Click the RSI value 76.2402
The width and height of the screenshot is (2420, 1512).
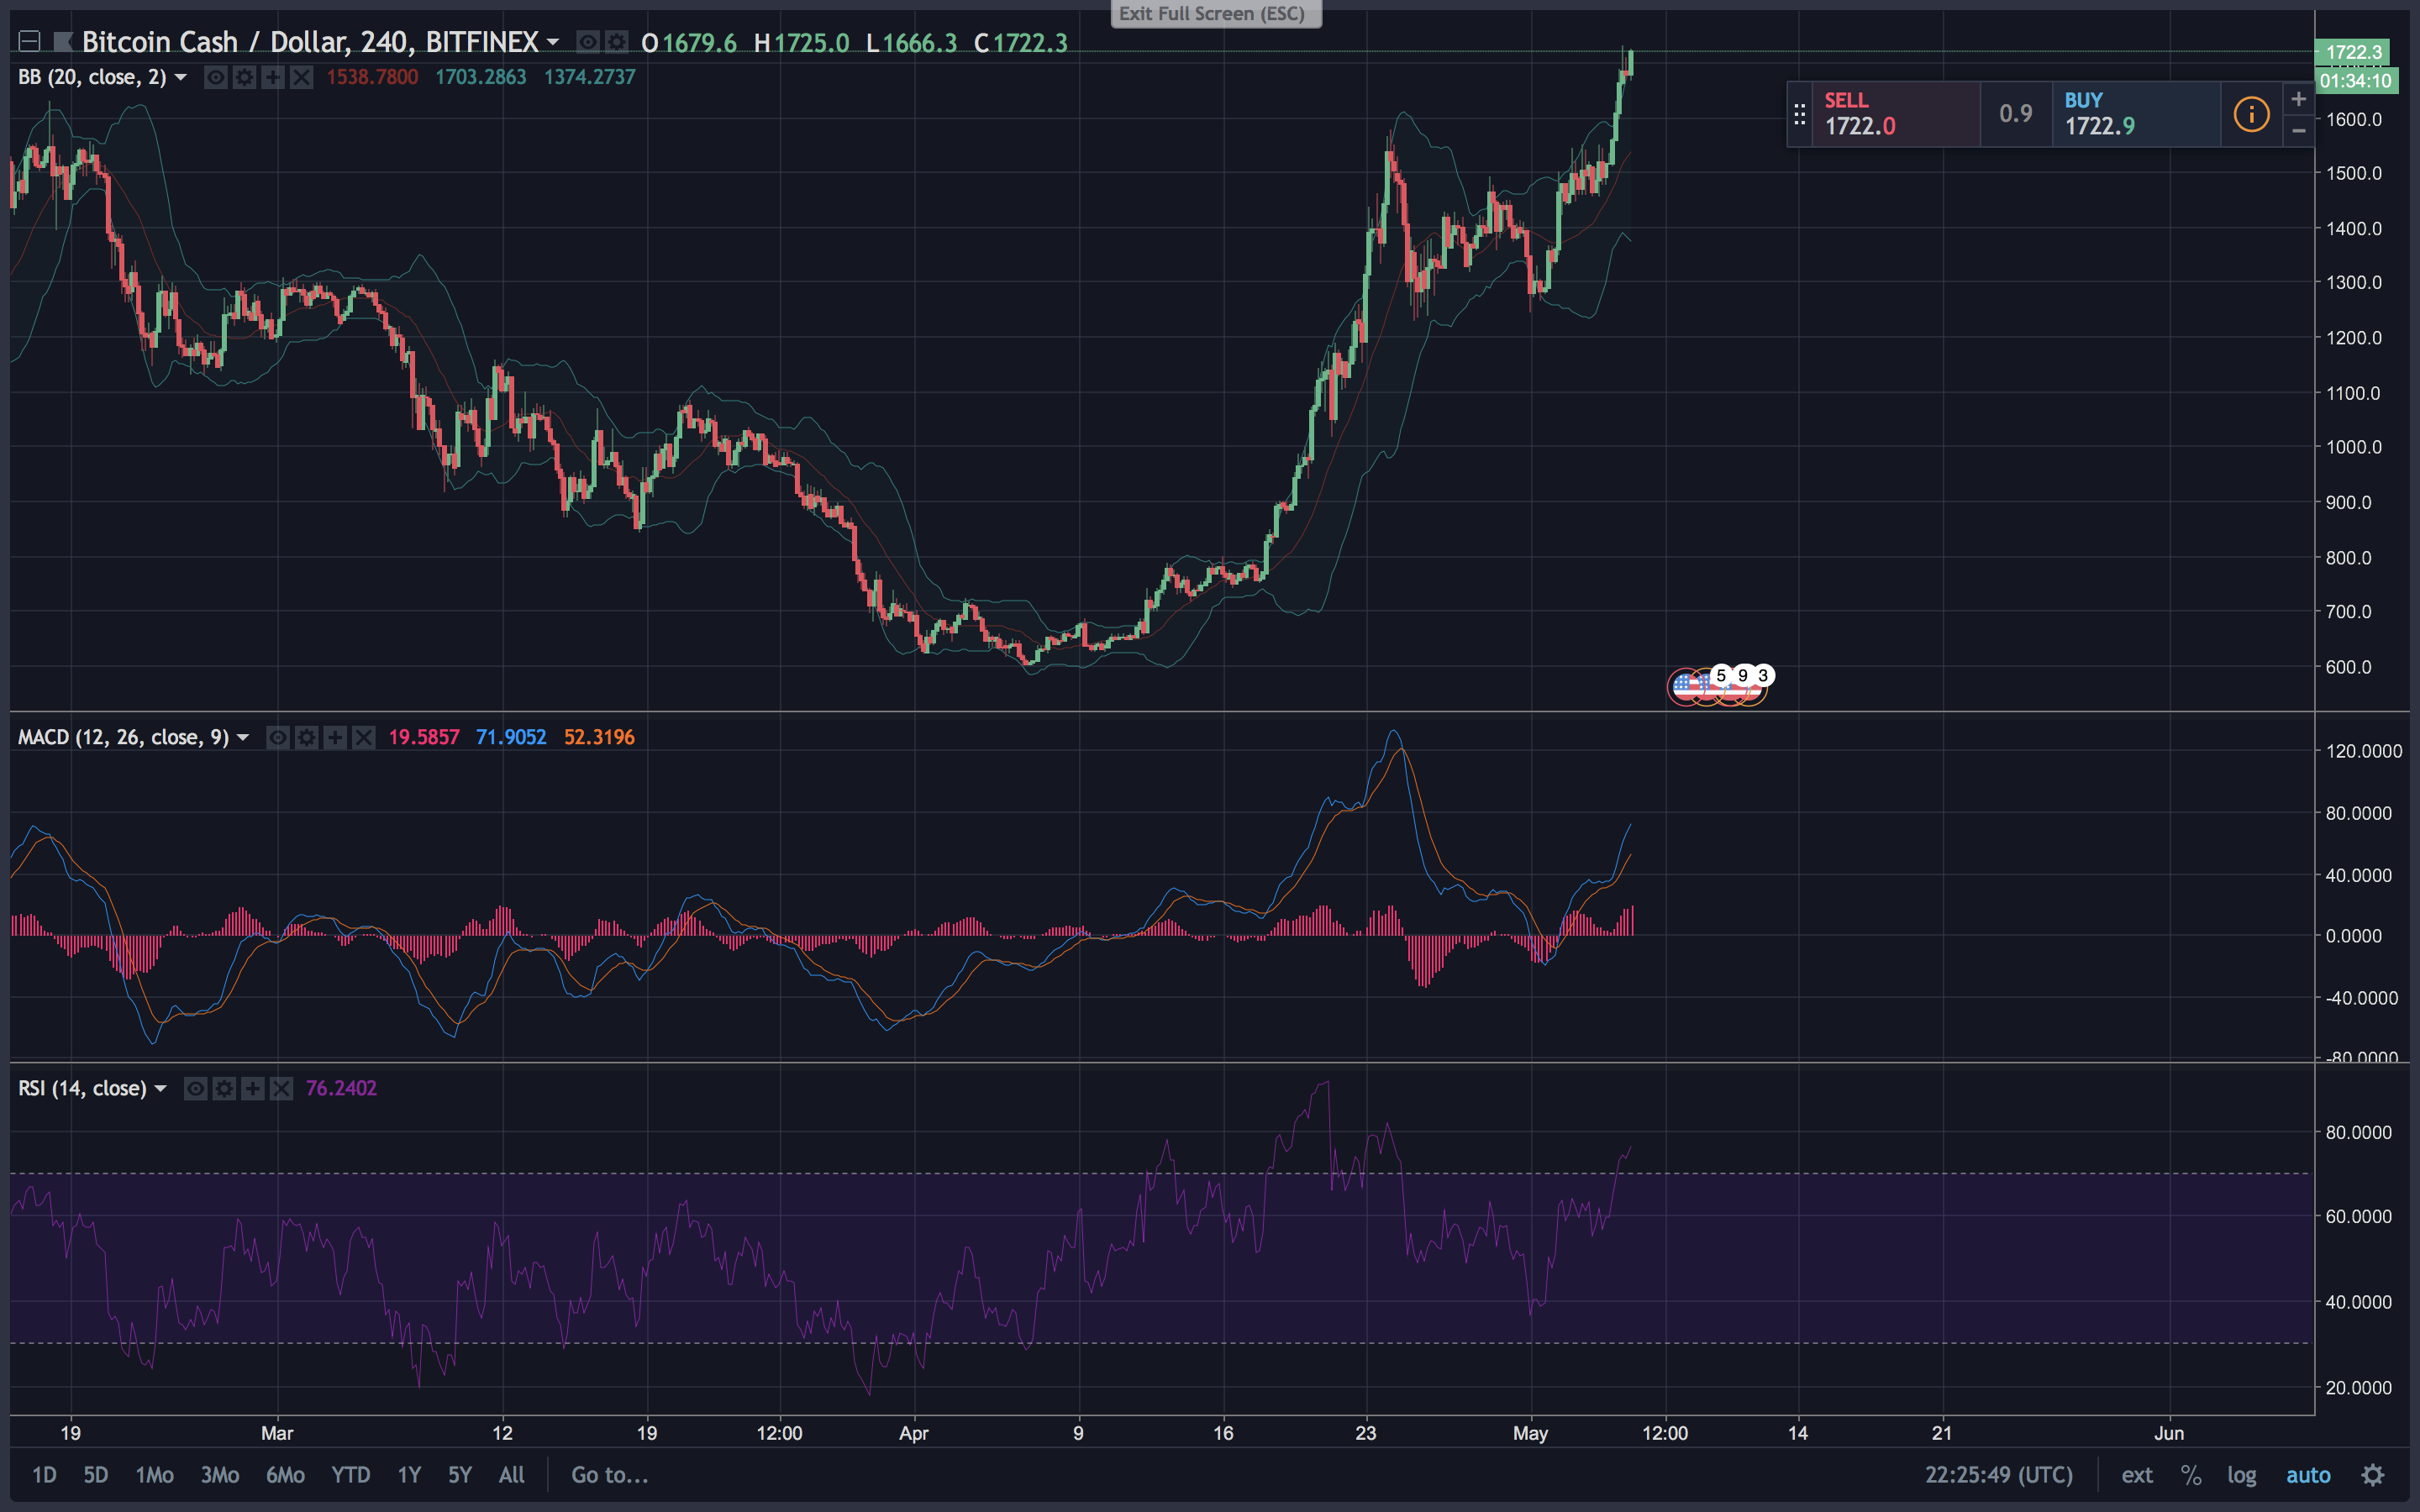341,1088
